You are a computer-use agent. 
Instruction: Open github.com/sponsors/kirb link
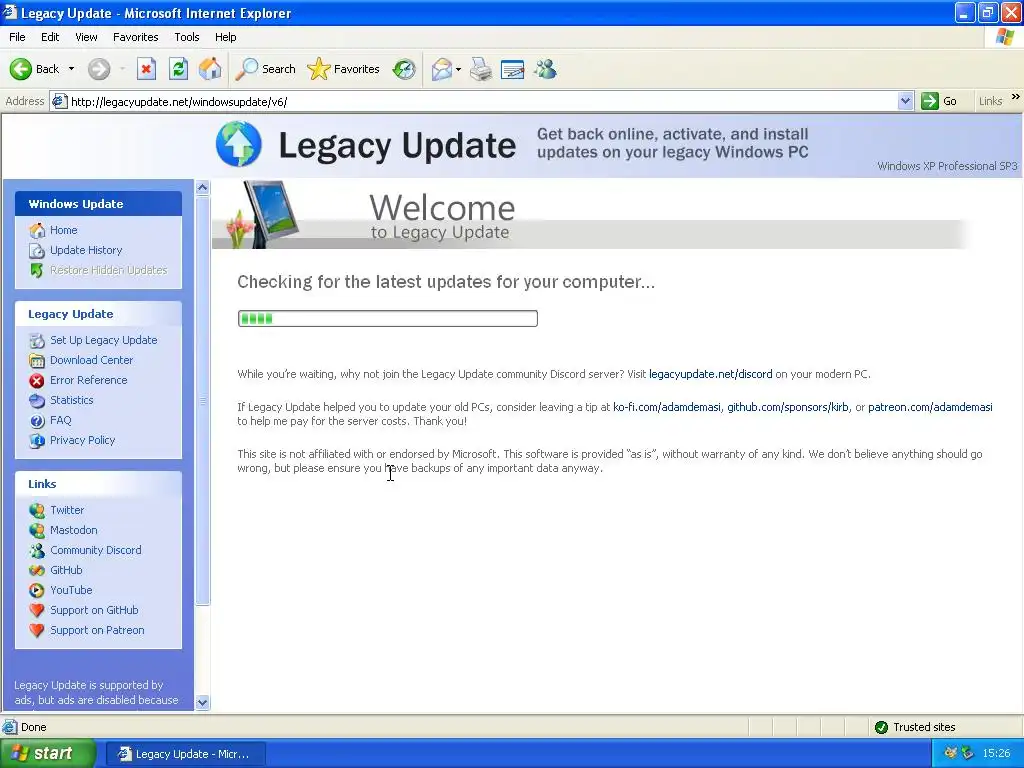point(788,407)
